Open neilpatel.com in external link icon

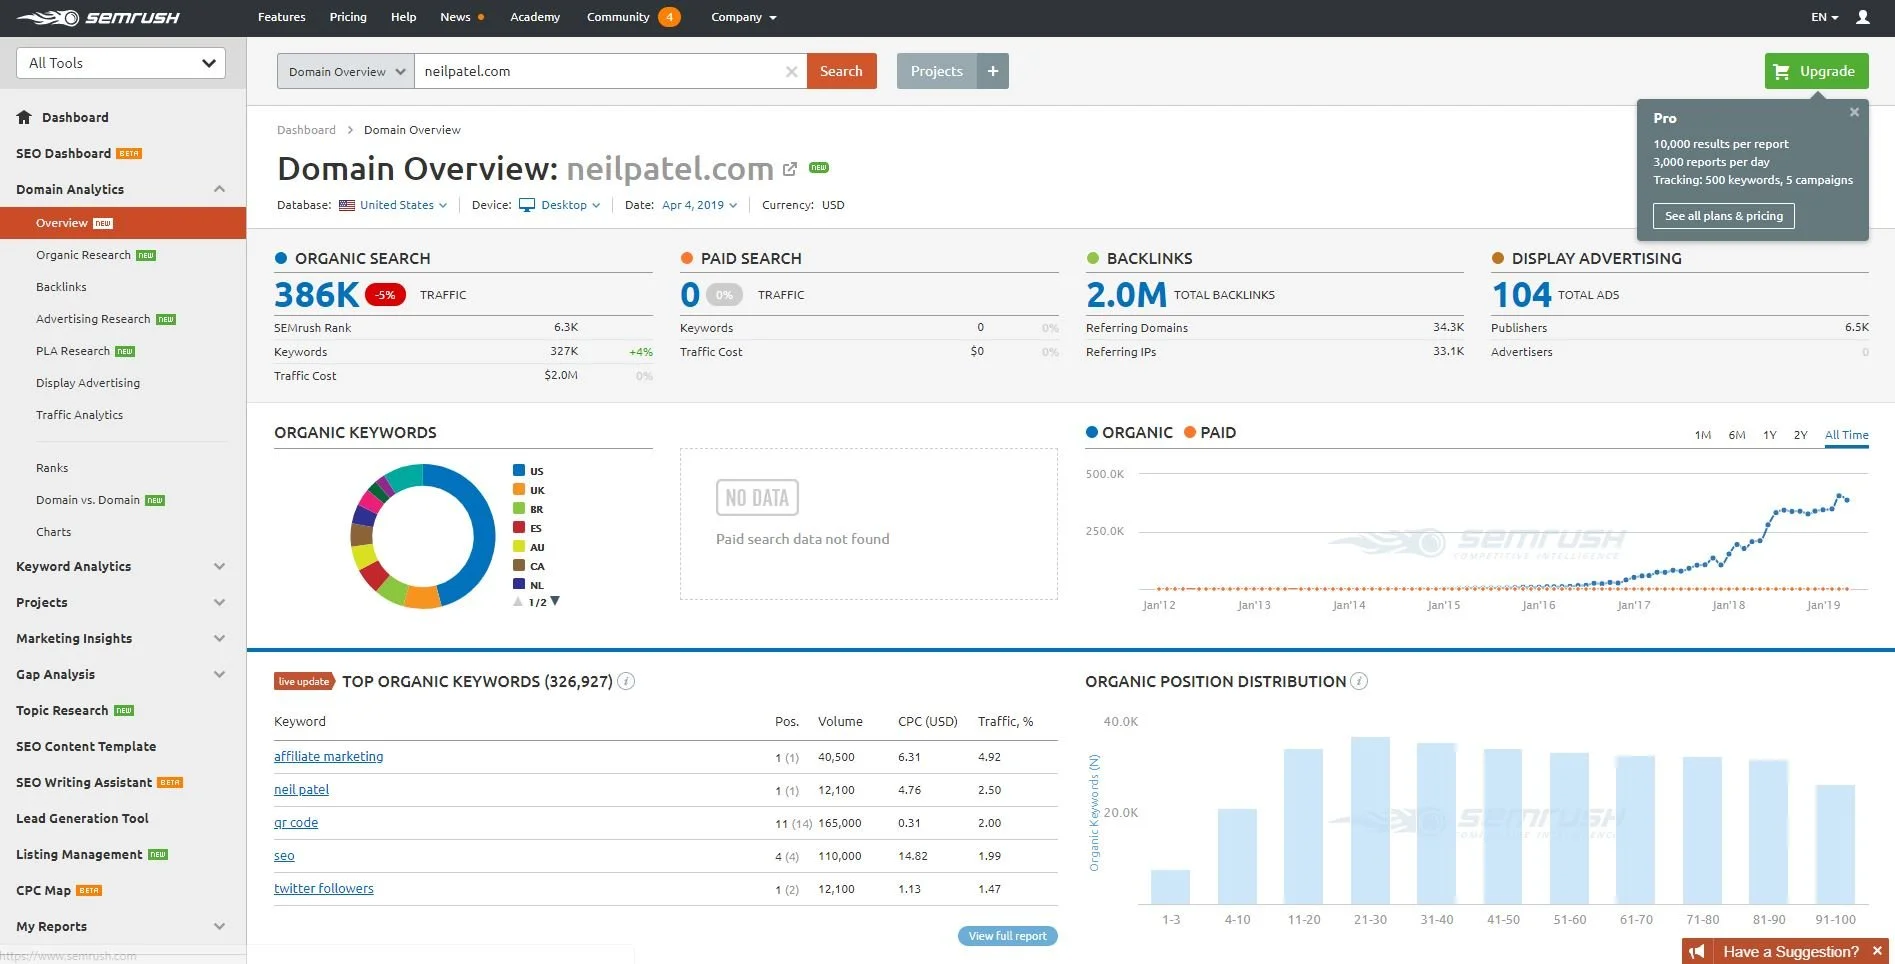click(790, 169)
